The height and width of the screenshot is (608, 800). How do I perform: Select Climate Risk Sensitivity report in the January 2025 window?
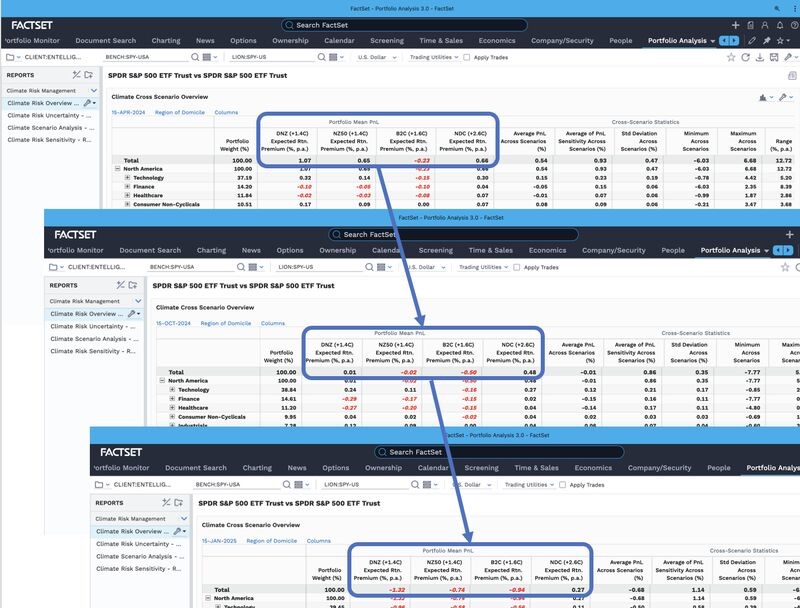139,568
